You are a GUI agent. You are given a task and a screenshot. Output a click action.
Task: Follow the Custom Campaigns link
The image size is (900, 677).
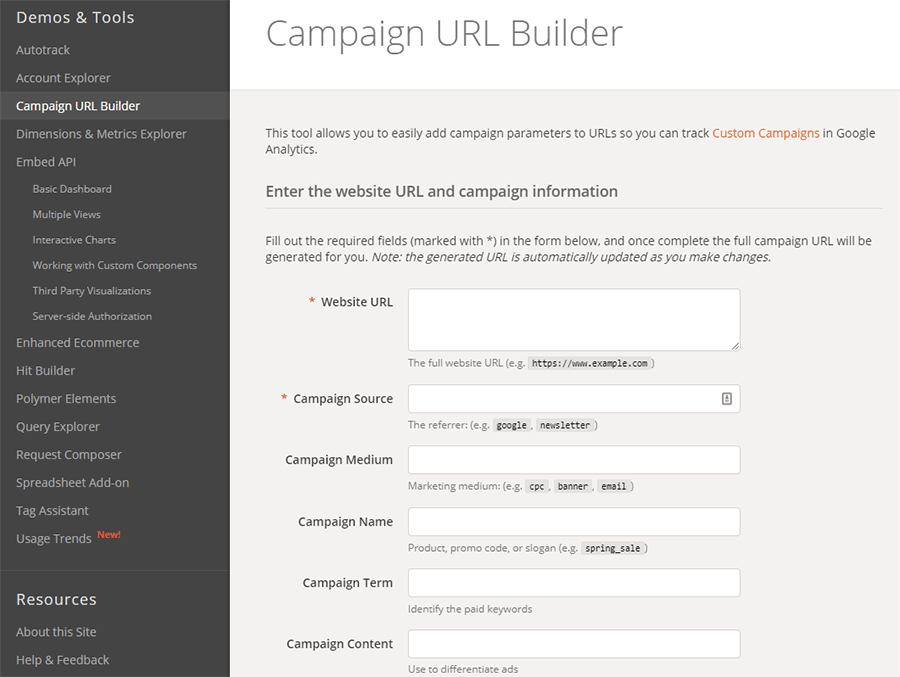pos(766,133)
